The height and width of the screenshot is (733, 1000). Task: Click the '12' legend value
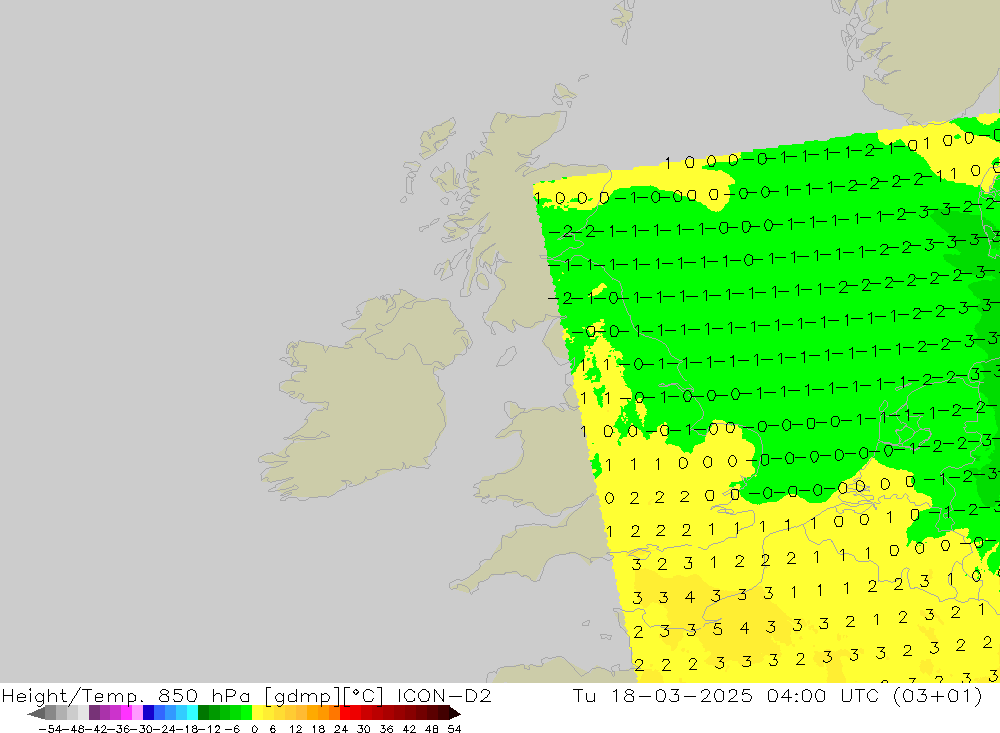(x=295, y=729)
